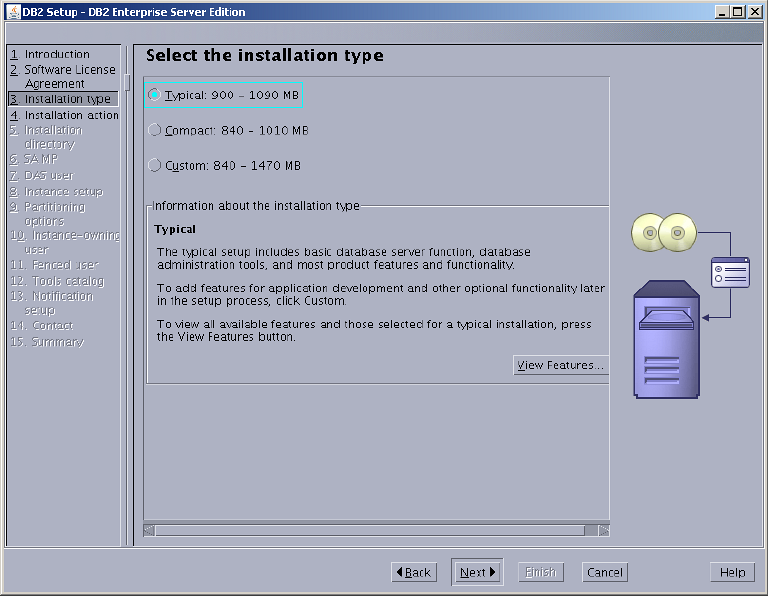Click step 5 Installation directory
This screenshot has height=596, width=768.
point(47,137)
